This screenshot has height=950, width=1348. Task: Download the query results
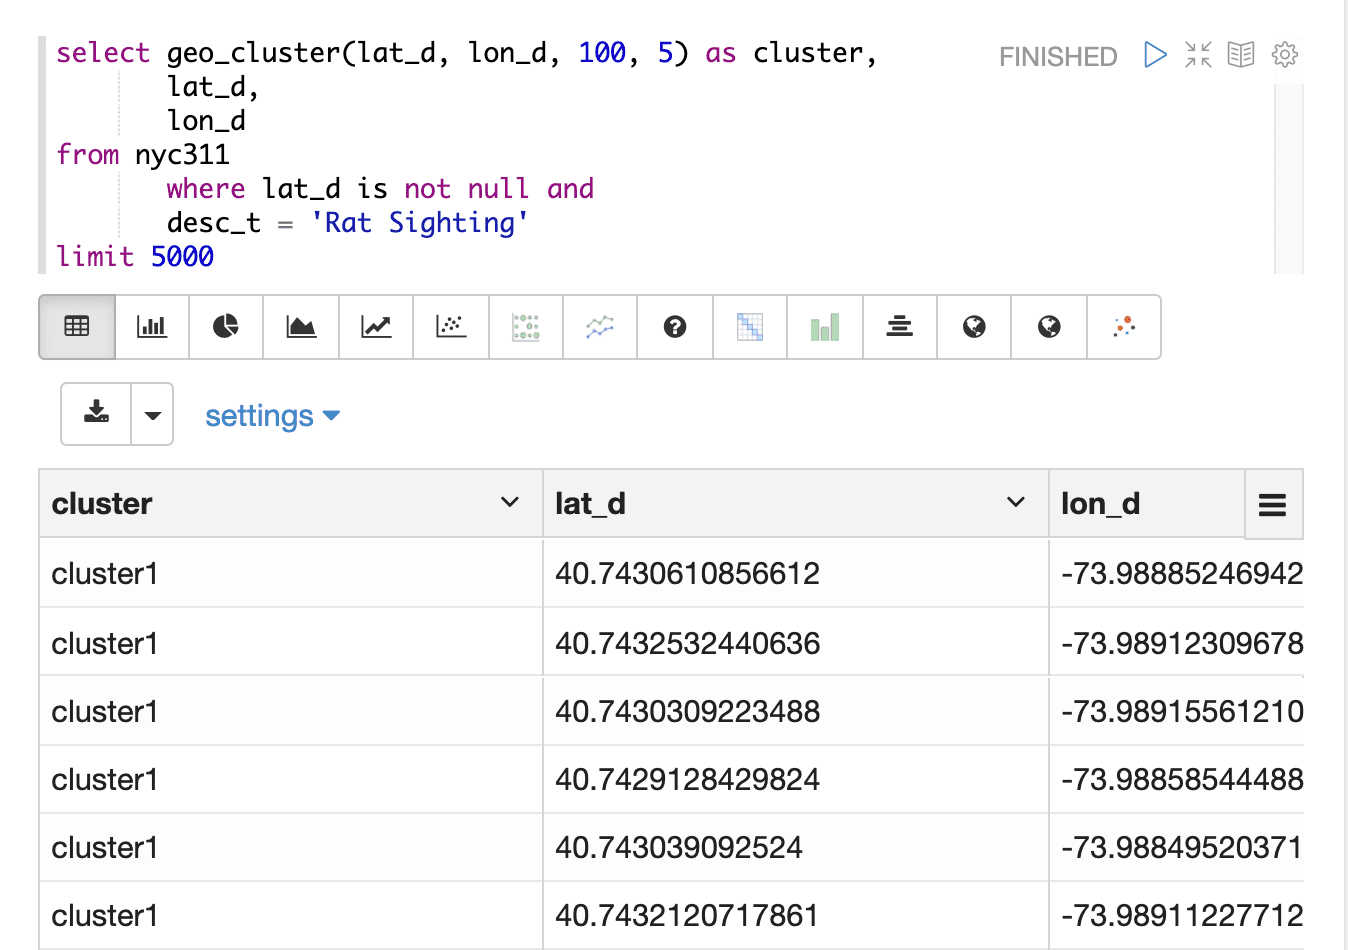tap(95, 414)
